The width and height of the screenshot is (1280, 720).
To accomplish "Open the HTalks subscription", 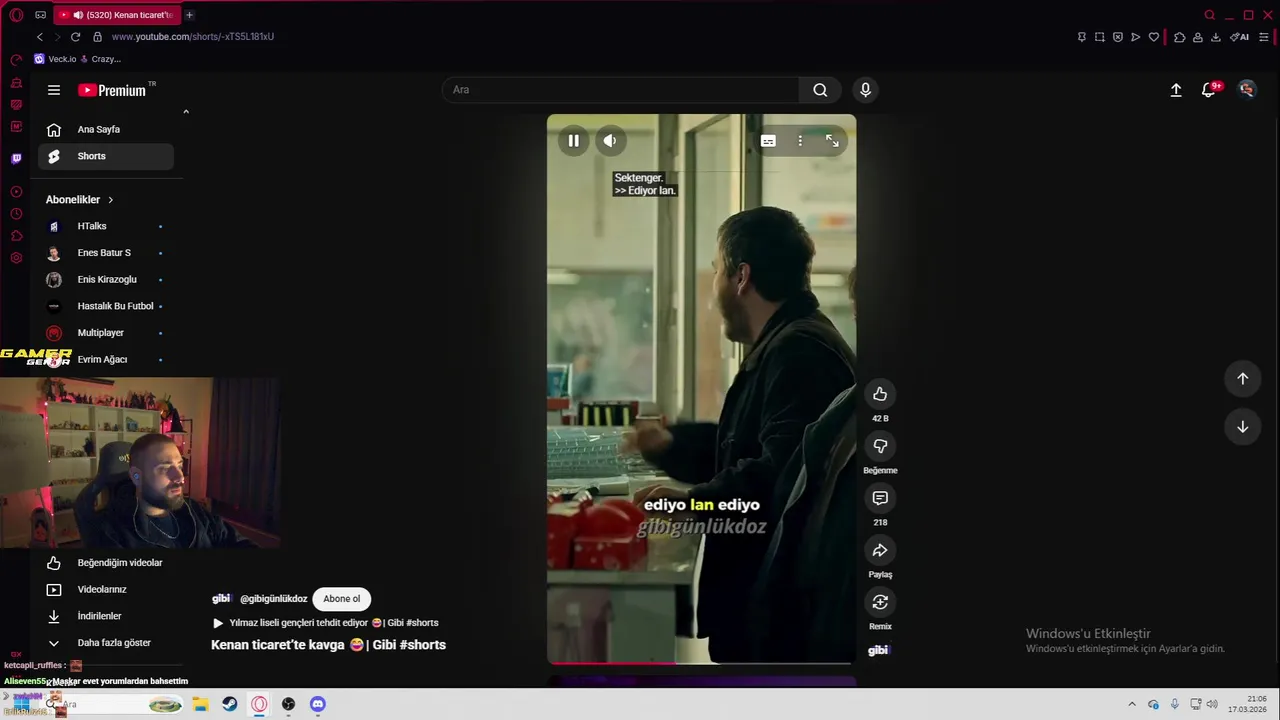I will click(106, 226).
